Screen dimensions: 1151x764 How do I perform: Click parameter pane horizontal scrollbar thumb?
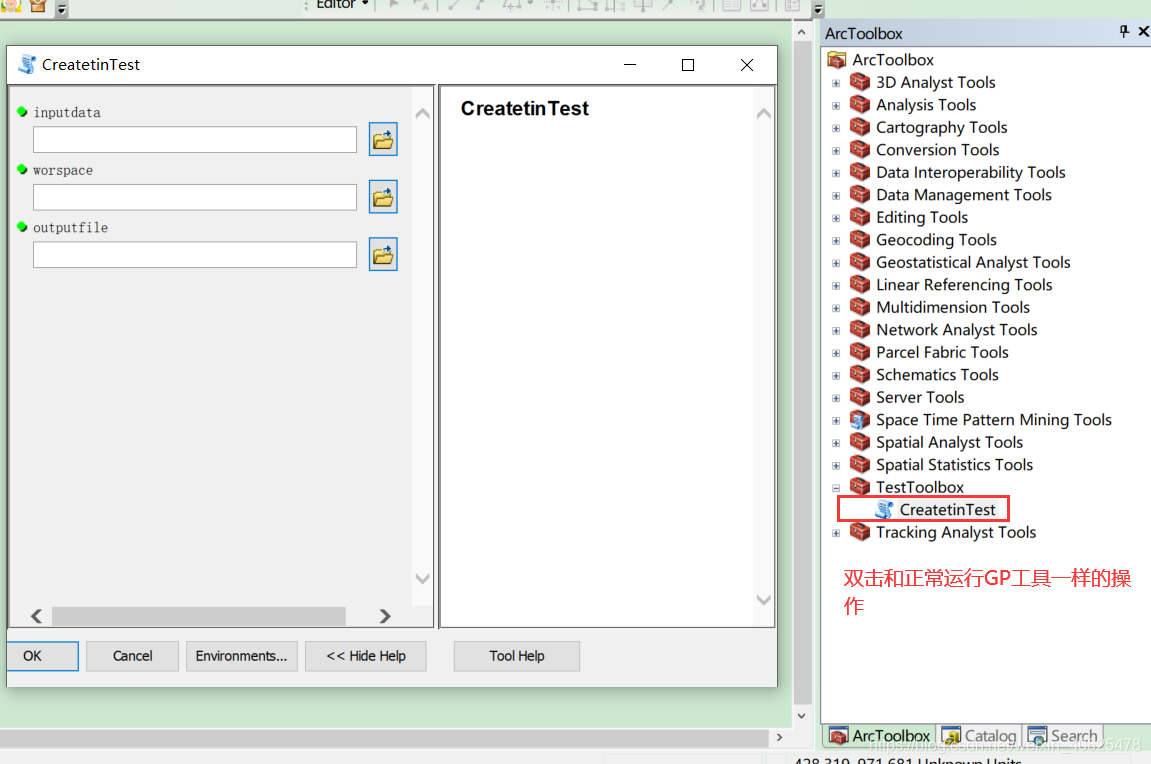point(198,616)
